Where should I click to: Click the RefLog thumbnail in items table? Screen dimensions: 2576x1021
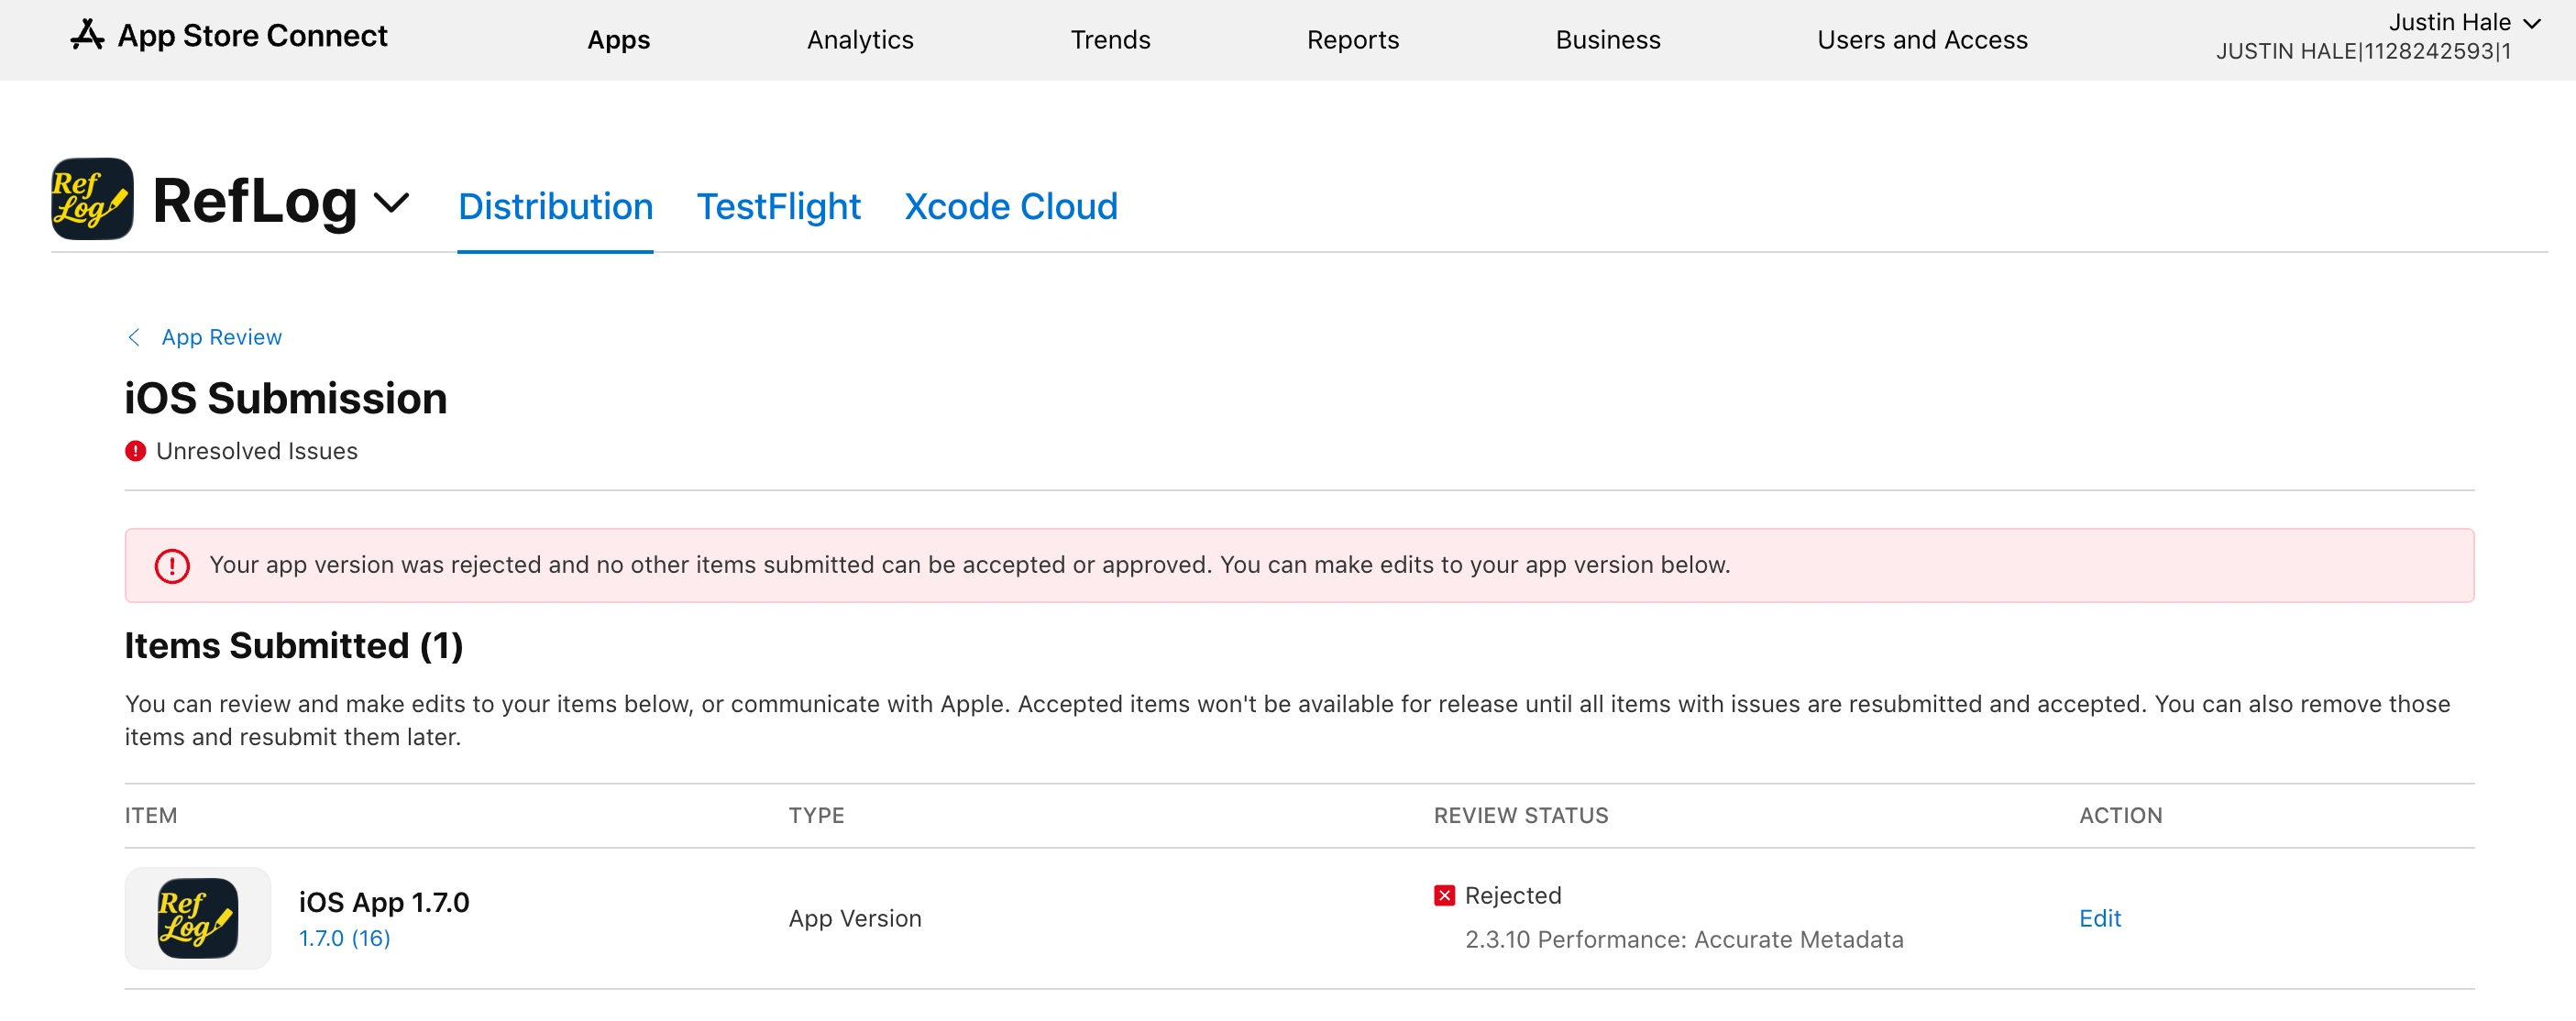click(197, 917)
